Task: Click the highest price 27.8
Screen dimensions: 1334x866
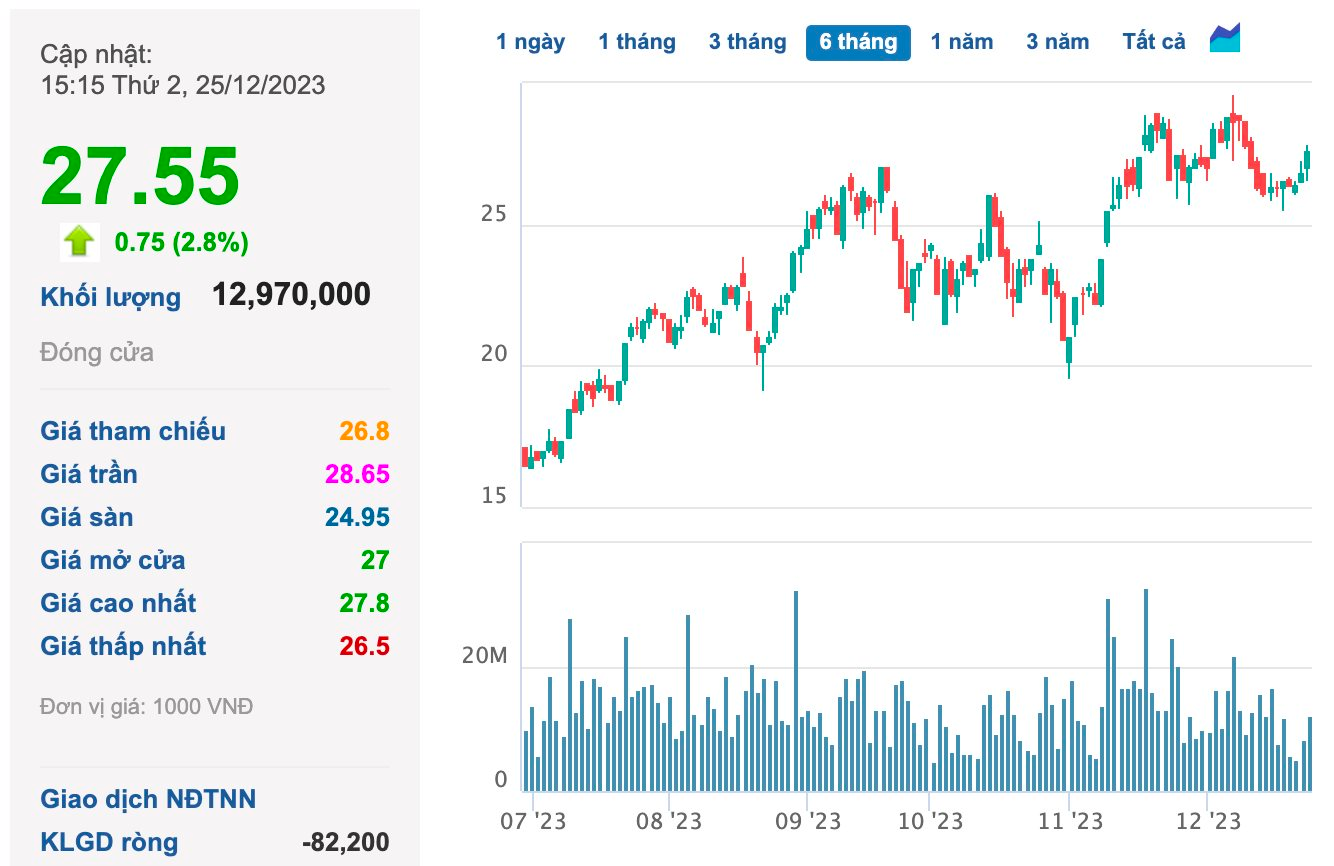Action: (364, 603)
